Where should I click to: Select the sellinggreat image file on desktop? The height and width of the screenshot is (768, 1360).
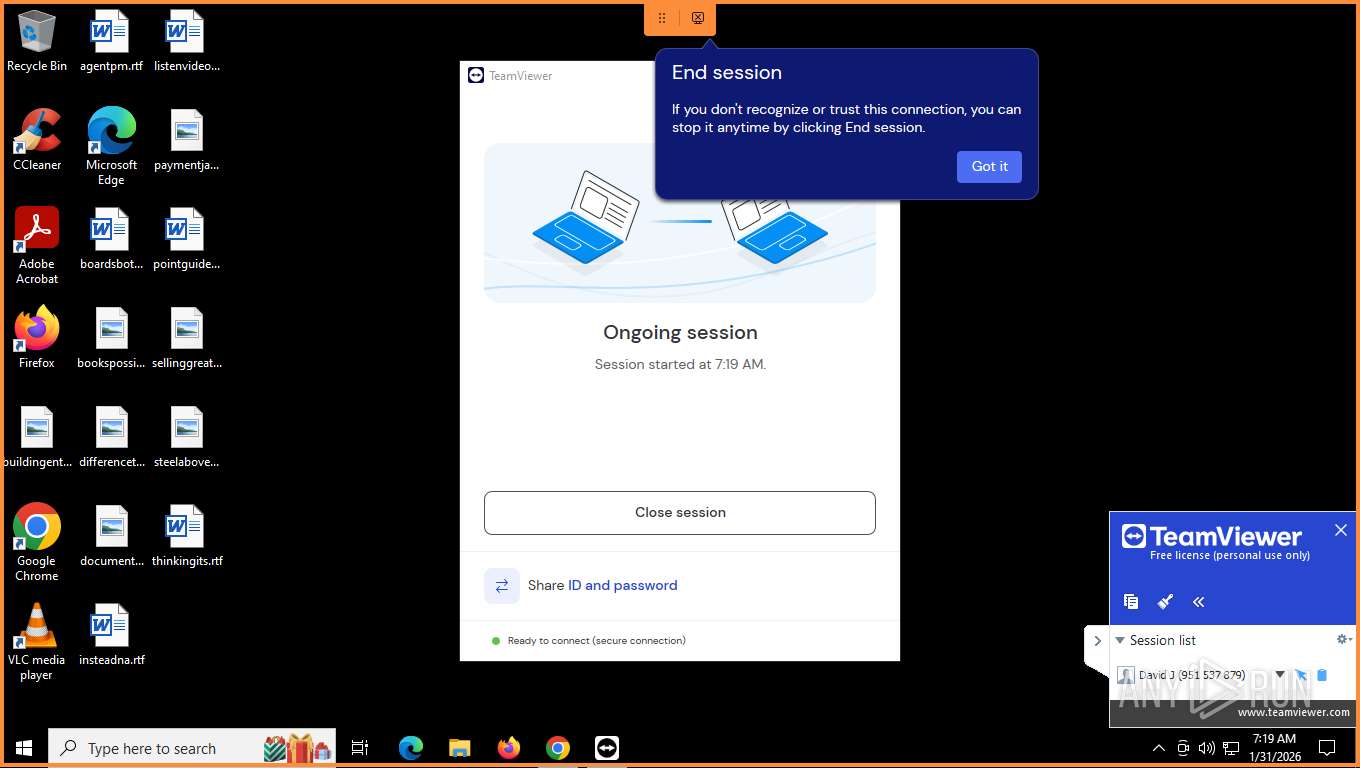(x=186, y=339)
